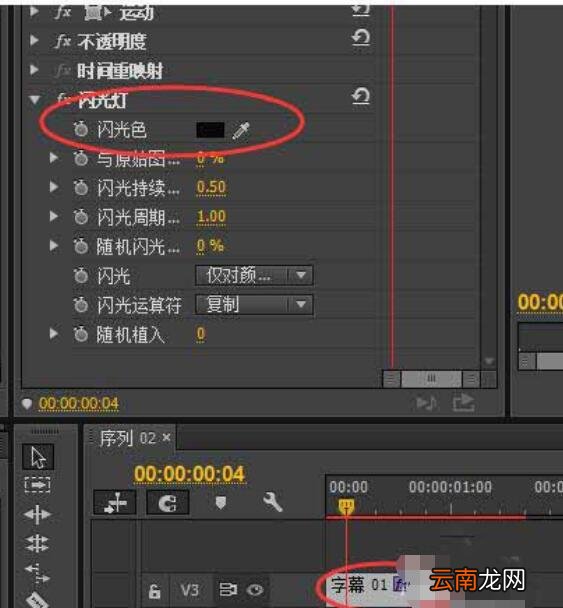Edit the 随机闪光 value 0 %
The height and width of the screenshot is (608, 563).
pos(210,246)
